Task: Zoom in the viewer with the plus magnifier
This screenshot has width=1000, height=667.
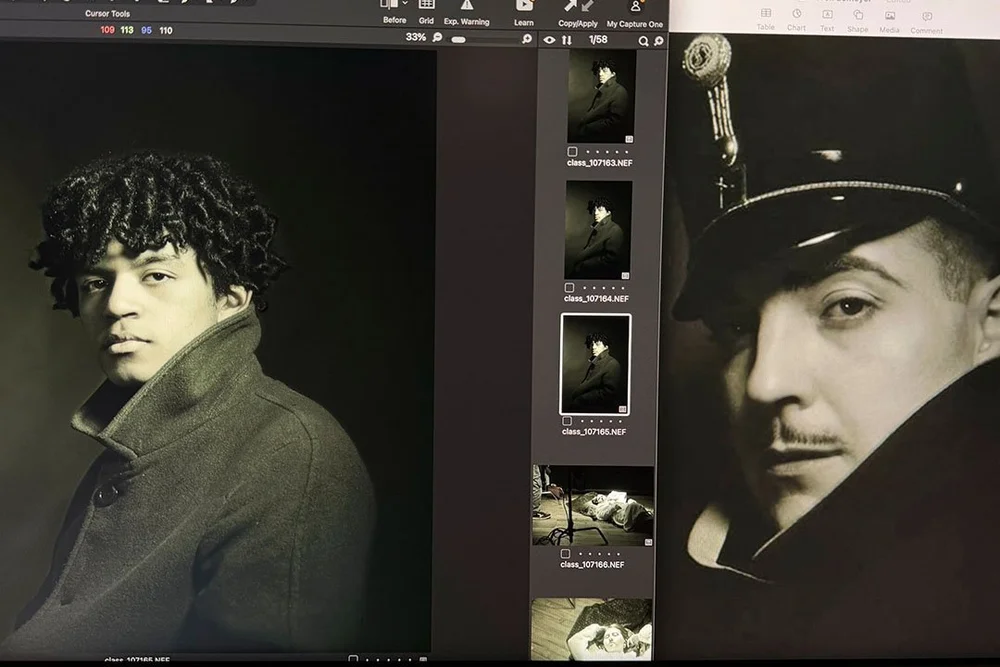Action: [527, 39]
